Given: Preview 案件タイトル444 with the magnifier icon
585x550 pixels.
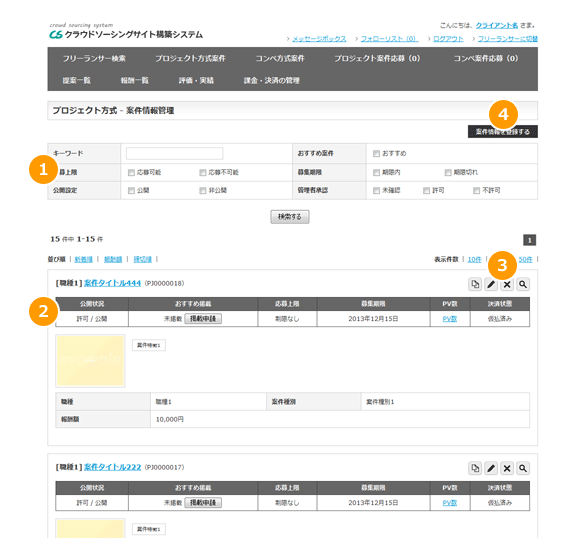Looking at the screenshot, I should pos(523,284).
